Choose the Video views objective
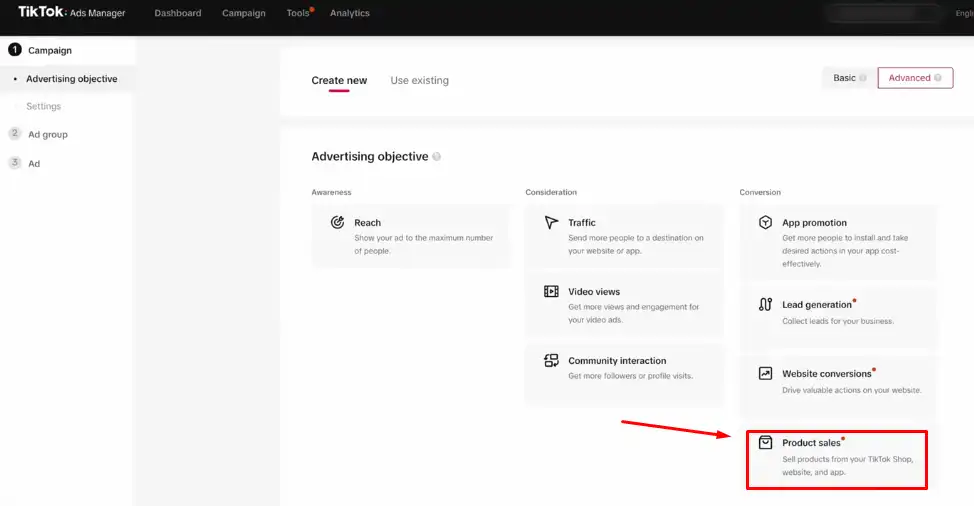 pos(625,305)
